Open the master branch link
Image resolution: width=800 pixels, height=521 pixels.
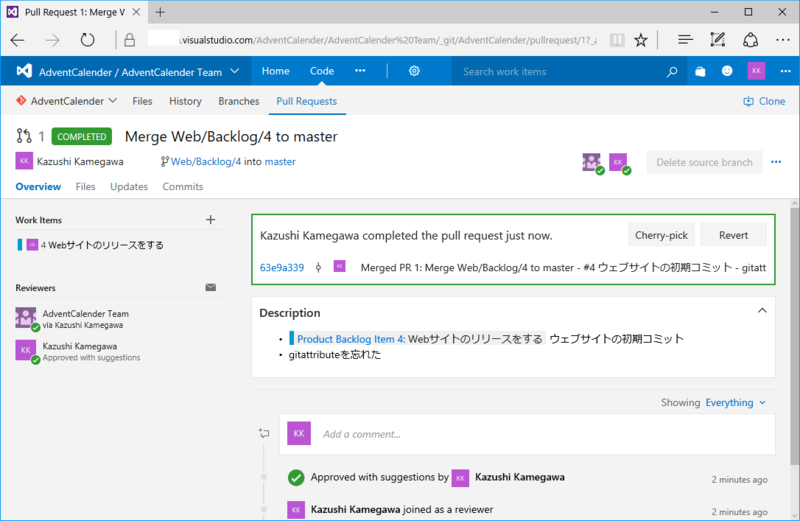coord(280,162)
